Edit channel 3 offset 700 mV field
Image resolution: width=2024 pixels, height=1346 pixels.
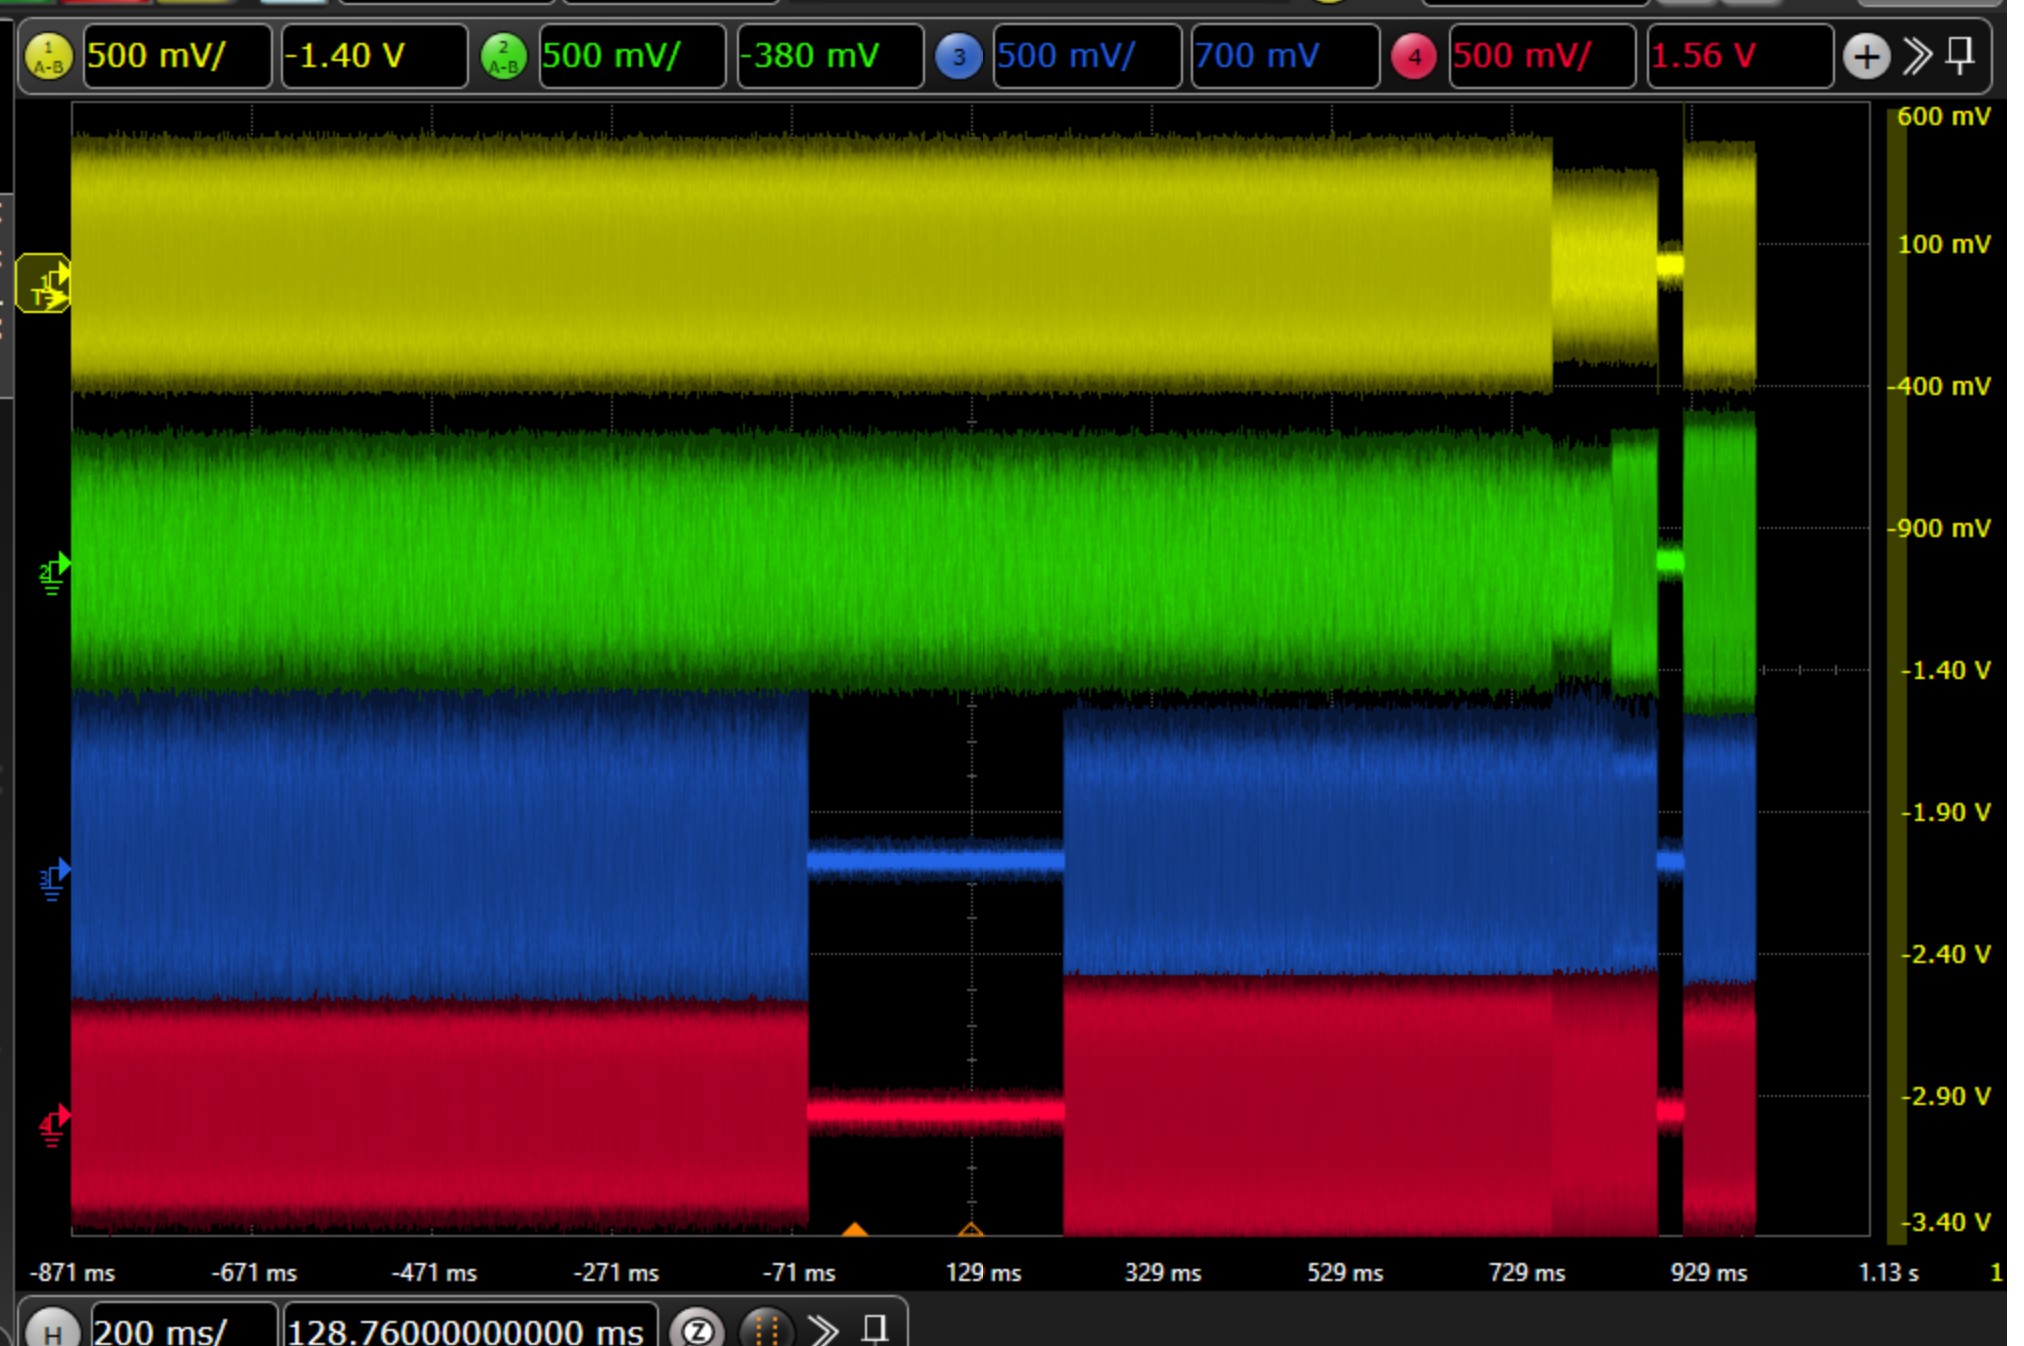pos(1285,56)
